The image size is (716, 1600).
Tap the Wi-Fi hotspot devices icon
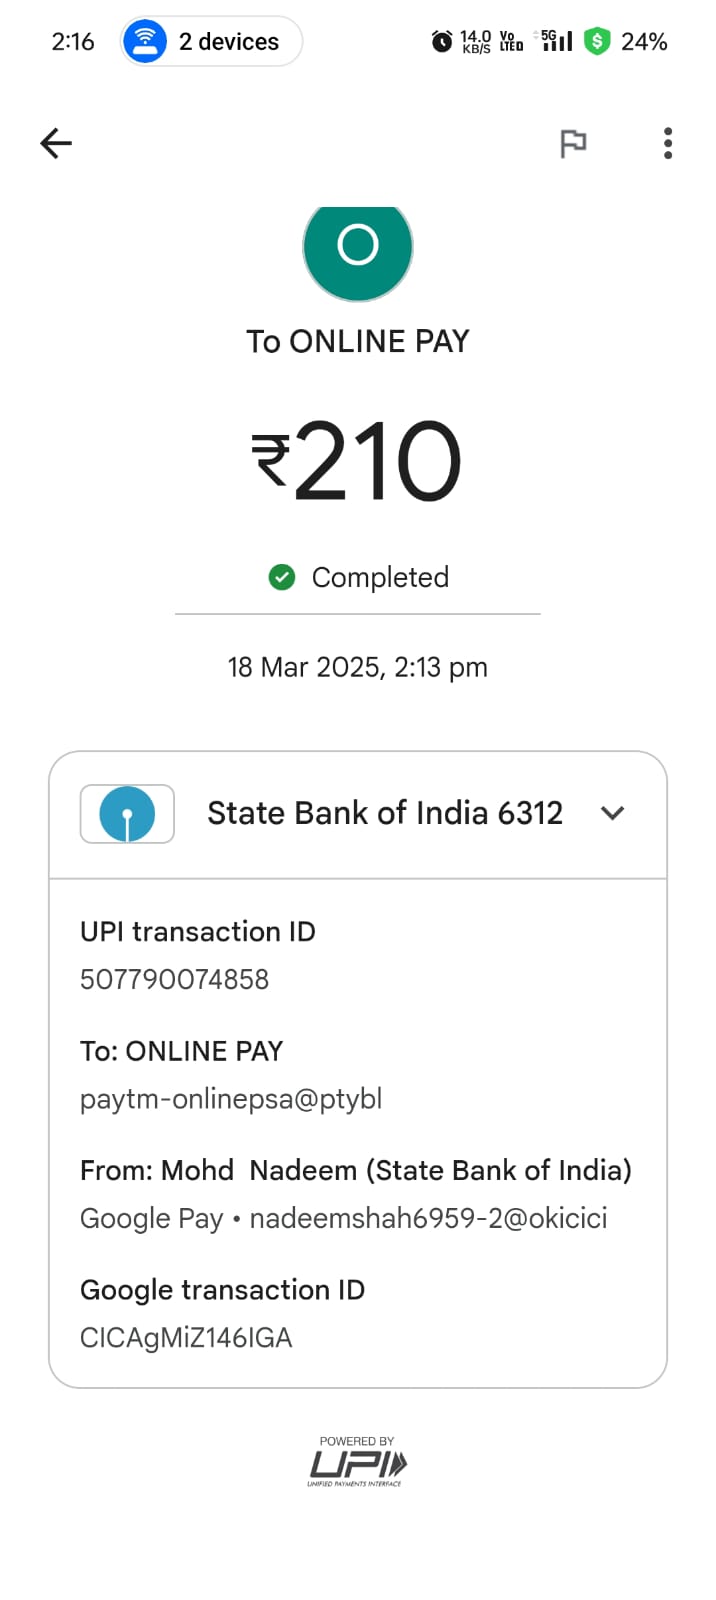coord(146,41)
